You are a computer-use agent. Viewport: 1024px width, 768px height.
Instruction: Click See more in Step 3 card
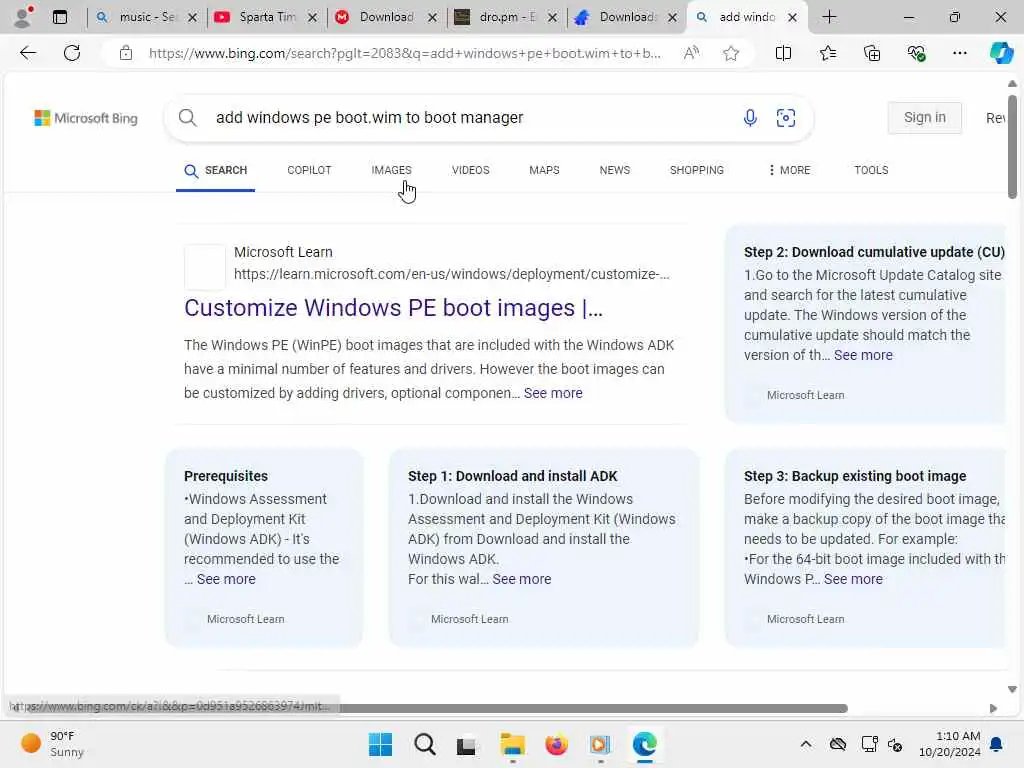point(853,579)
